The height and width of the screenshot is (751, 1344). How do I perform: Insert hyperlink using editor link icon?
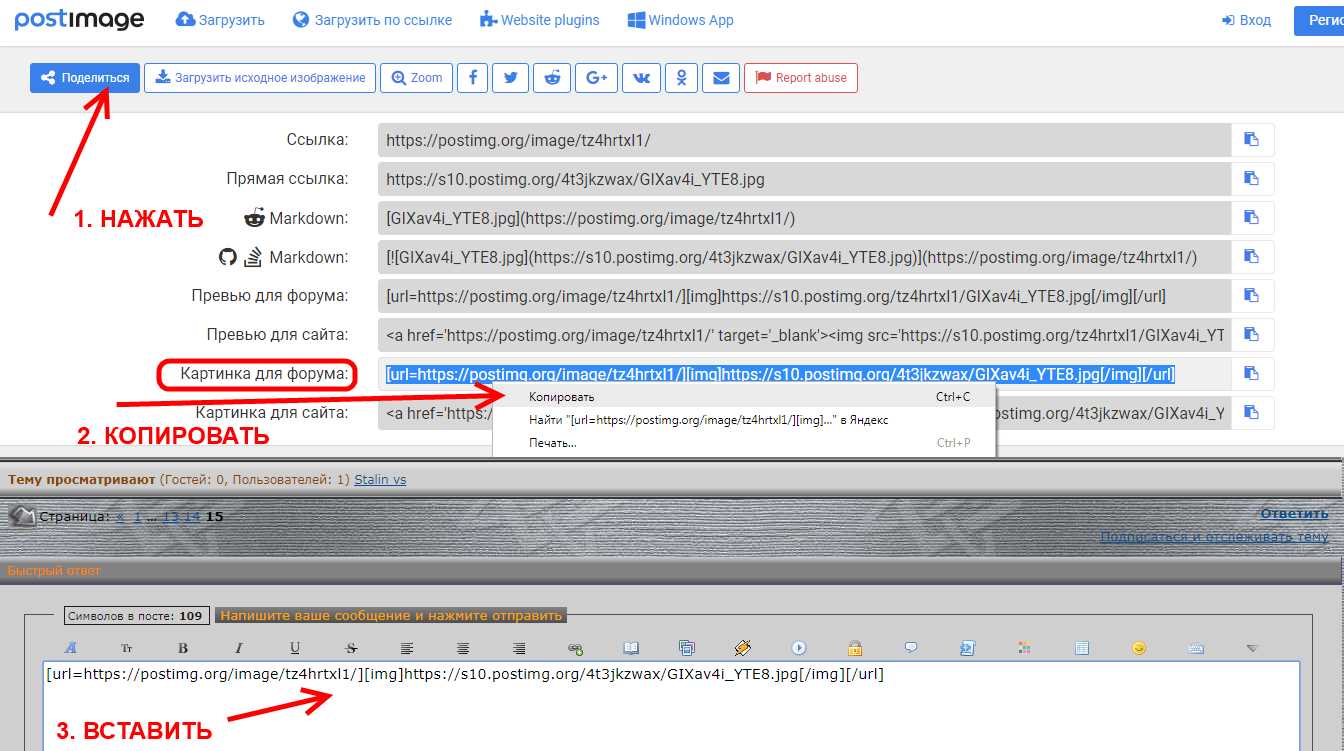click(575, 648)
